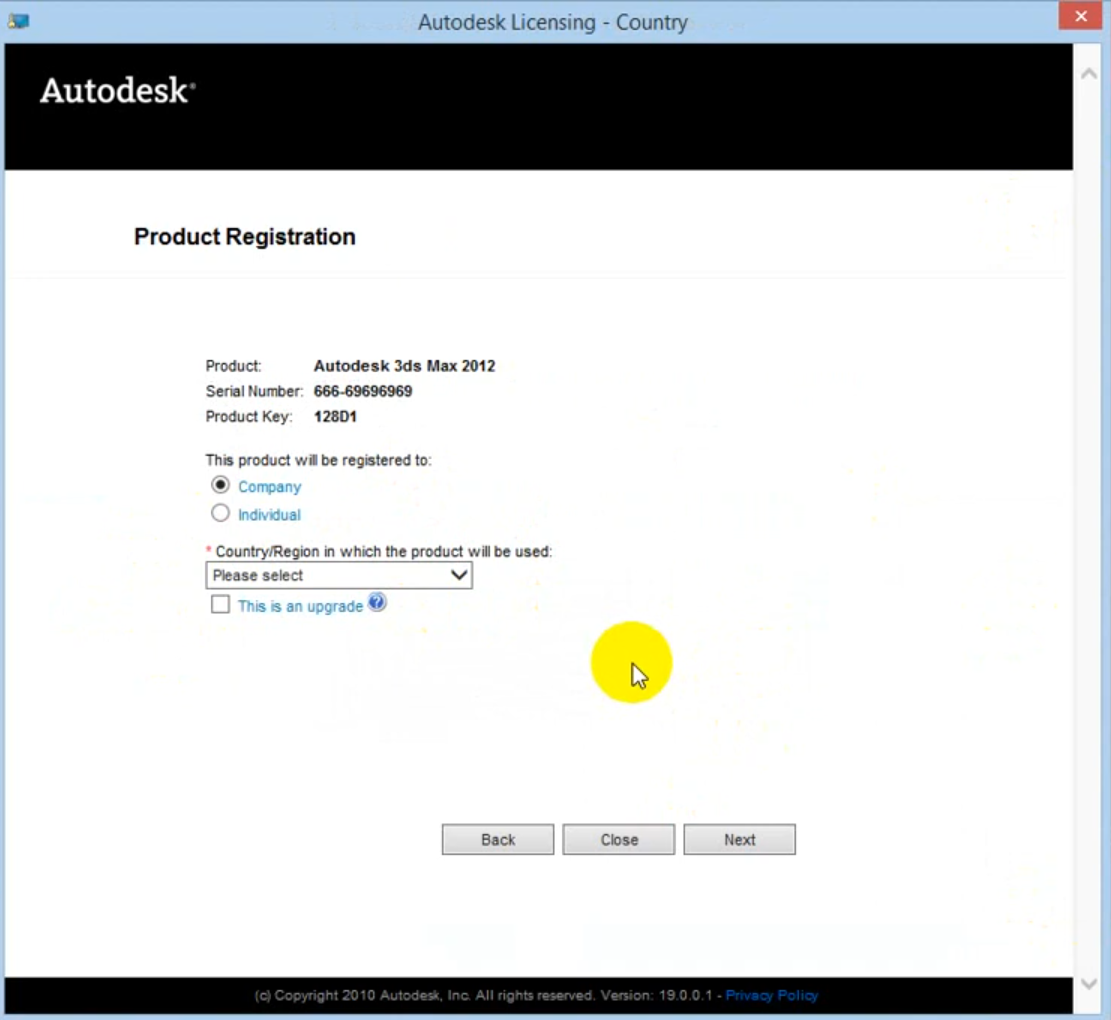
Task: Click the Product Registration heading
Action: click(x=245, y=237)
